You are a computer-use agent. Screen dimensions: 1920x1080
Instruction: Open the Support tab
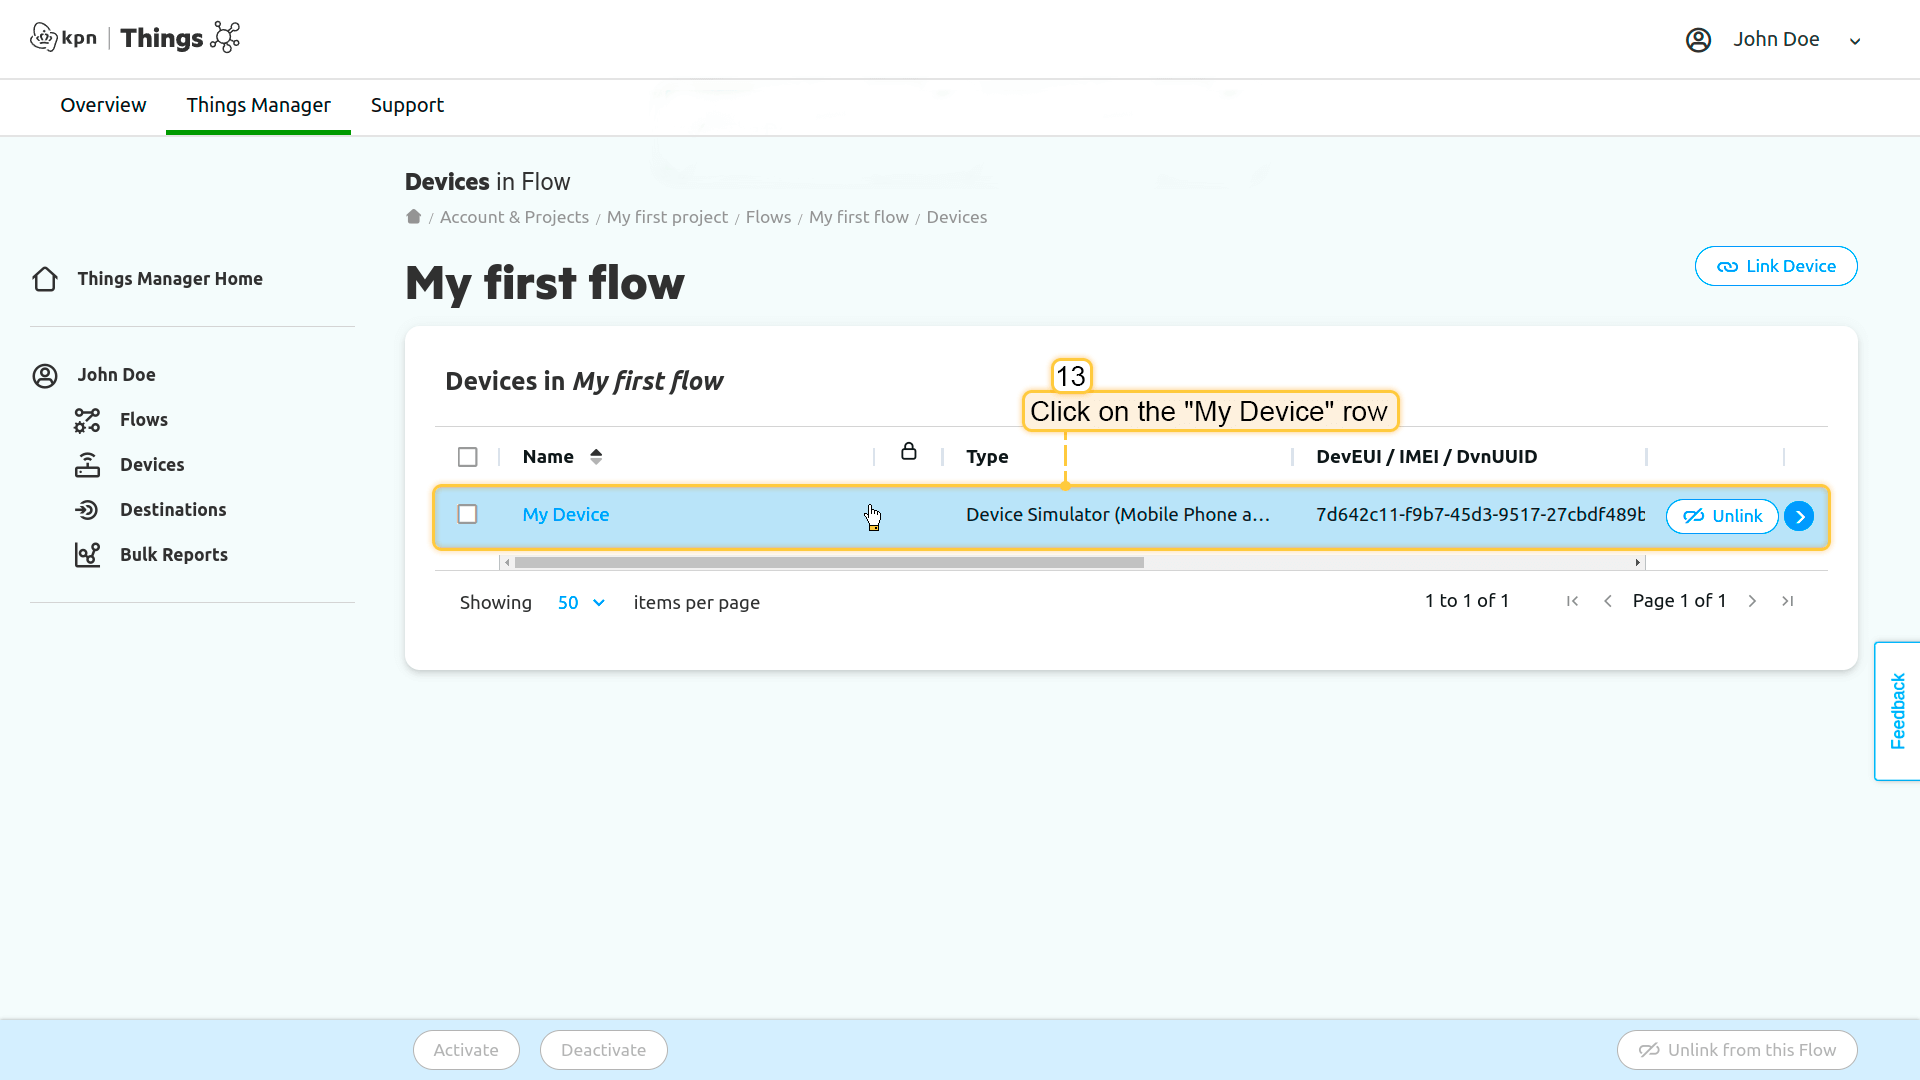point(407,105)
